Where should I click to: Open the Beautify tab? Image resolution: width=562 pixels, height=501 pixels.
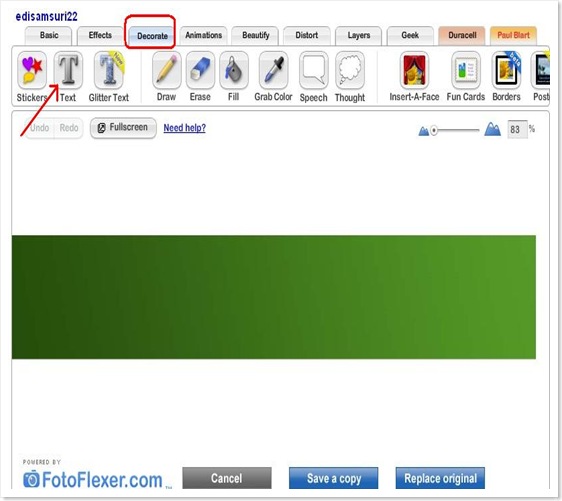(255, 35)
